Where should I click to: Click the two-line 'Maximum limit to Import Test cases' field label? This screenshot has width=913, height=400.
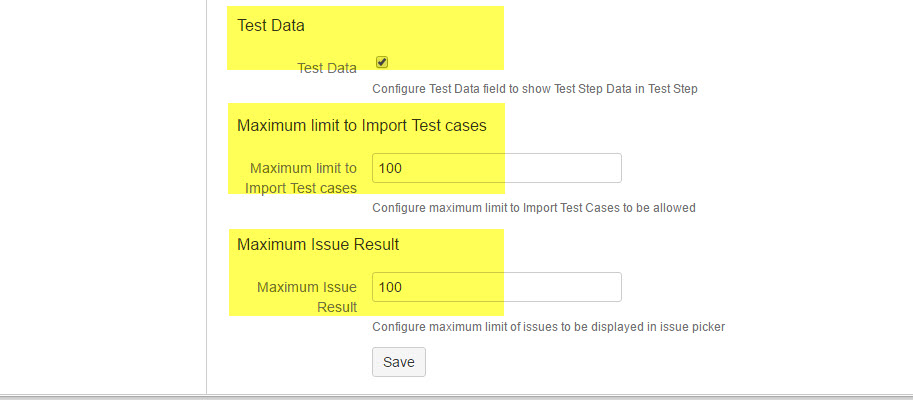tap(303, 178)
